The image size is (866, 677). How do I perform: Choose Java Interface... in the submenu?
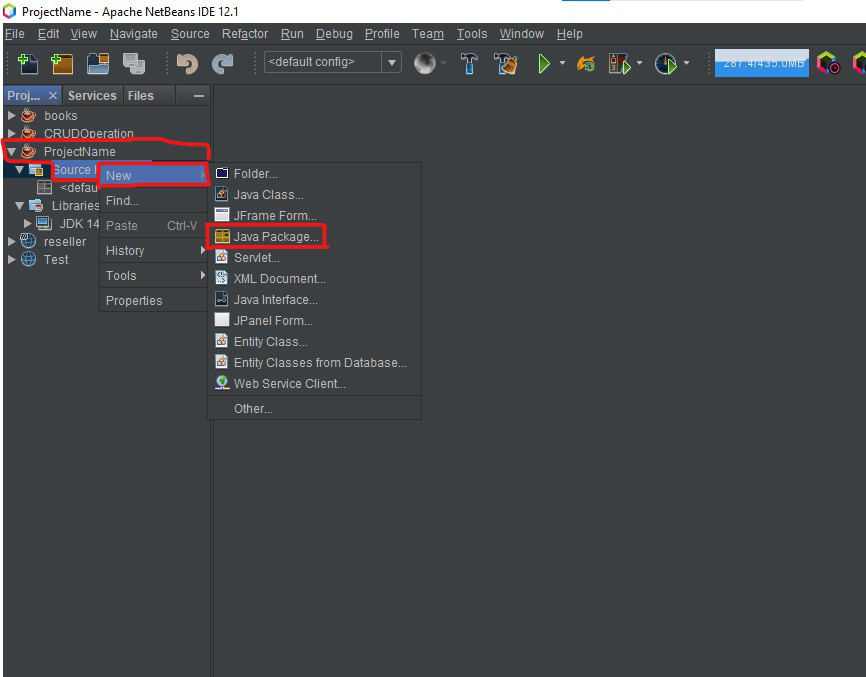coord(315,299)
